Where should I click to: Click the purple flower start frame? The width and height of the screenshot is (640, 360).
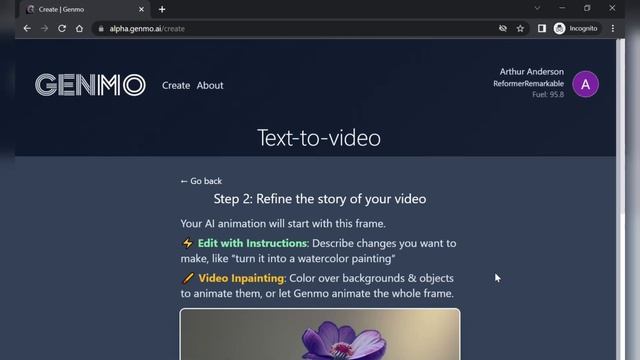pos(320,334)
